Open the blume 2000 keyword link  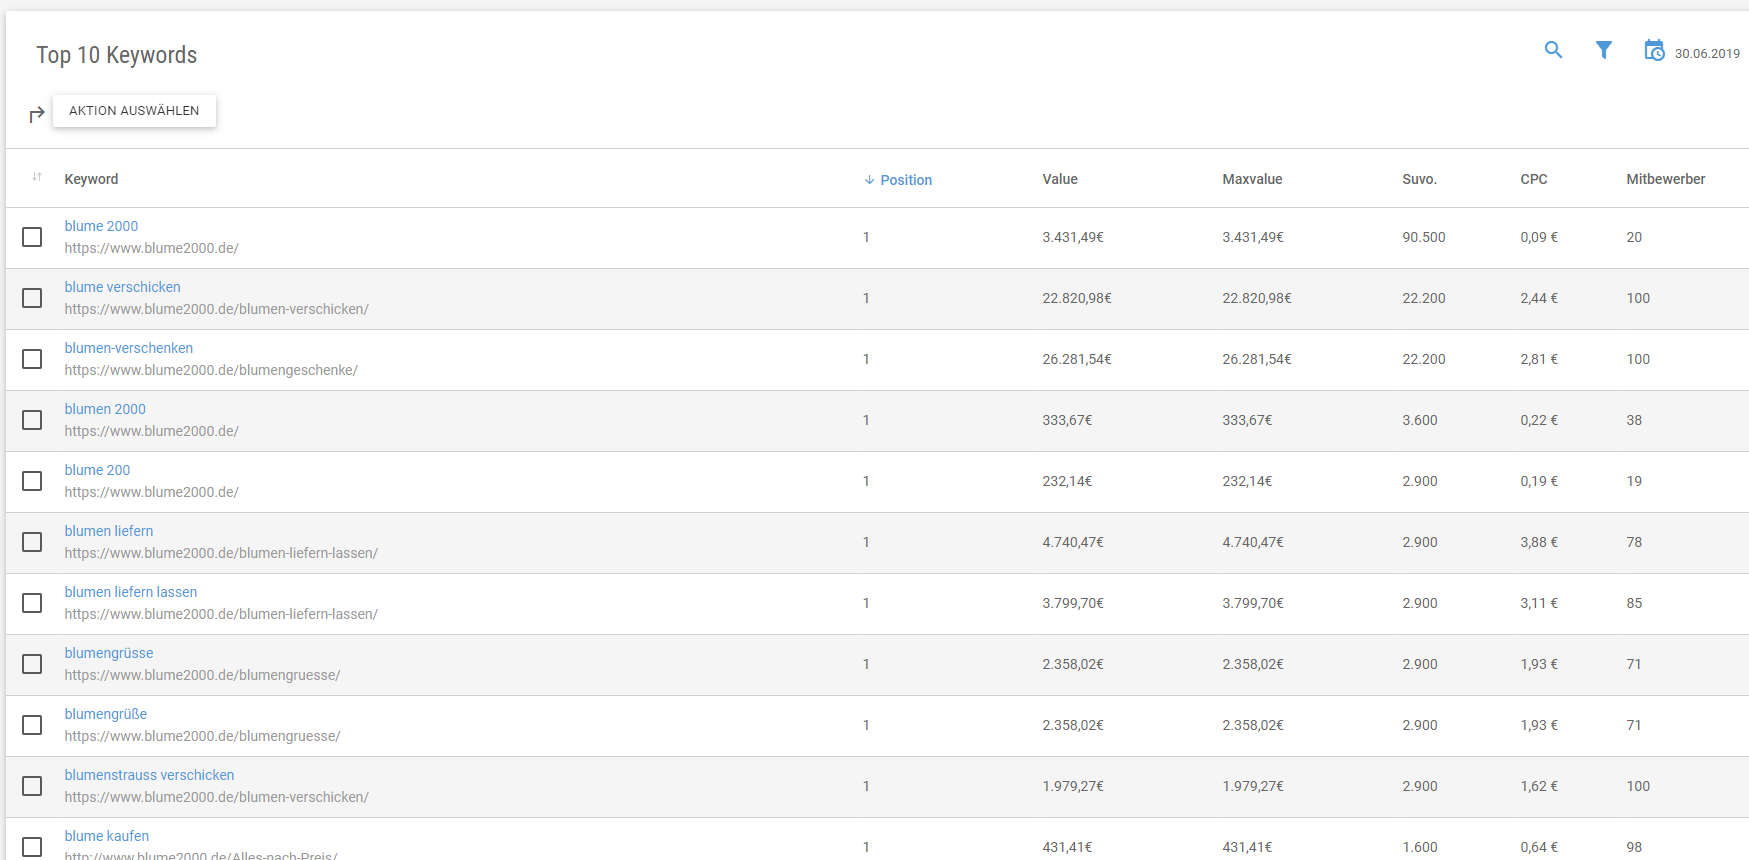pyautogui.click(x=101, y=226)
